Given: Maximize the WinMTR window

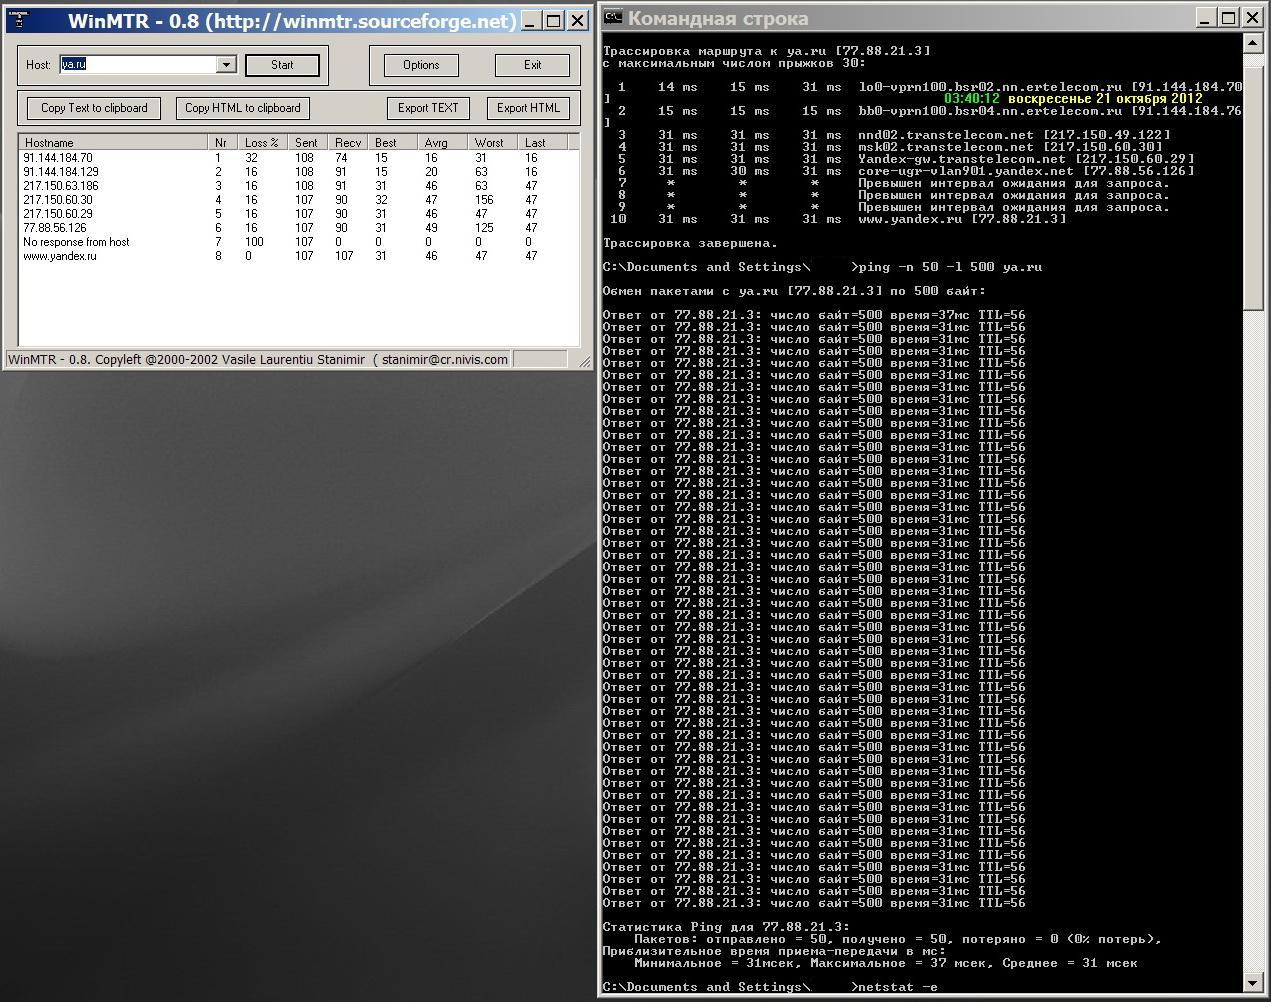Looking at the screenshot, I should click(x=553, y=20).
